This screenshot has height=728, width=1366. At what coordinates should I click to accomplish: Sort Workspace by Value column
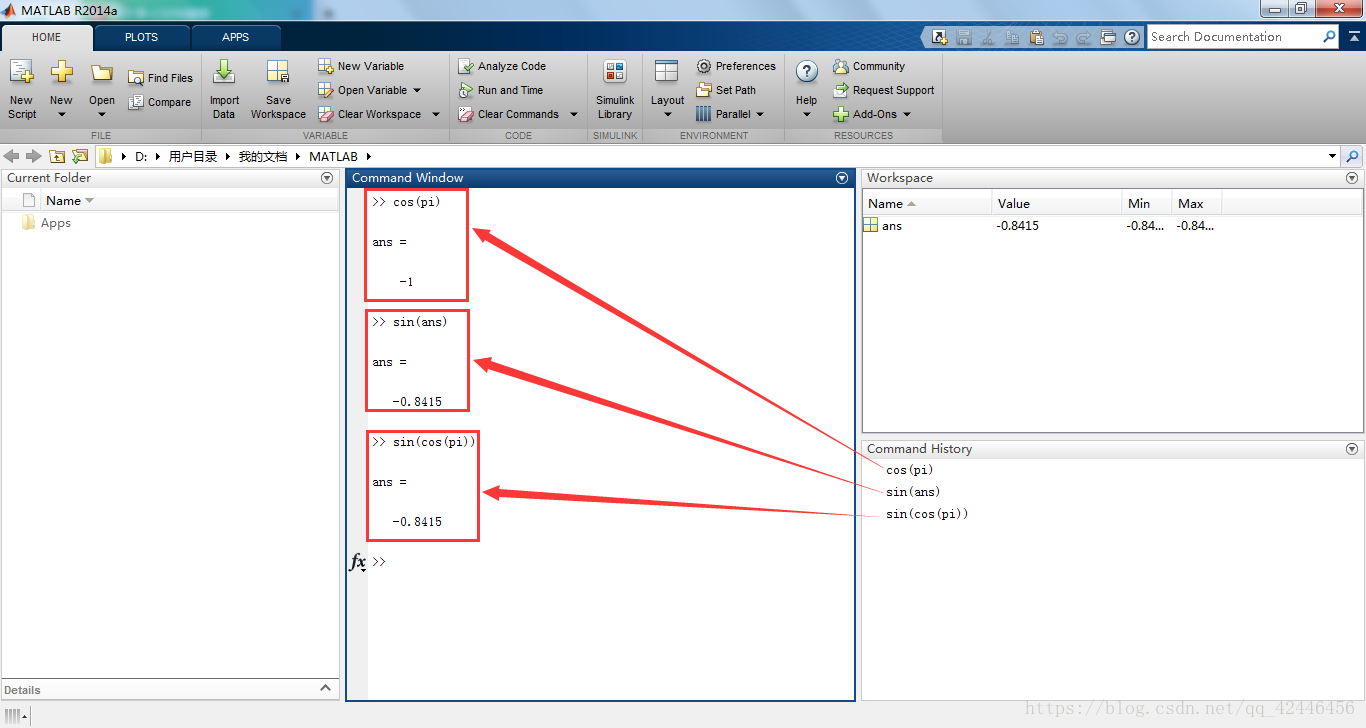point(1057,203)
